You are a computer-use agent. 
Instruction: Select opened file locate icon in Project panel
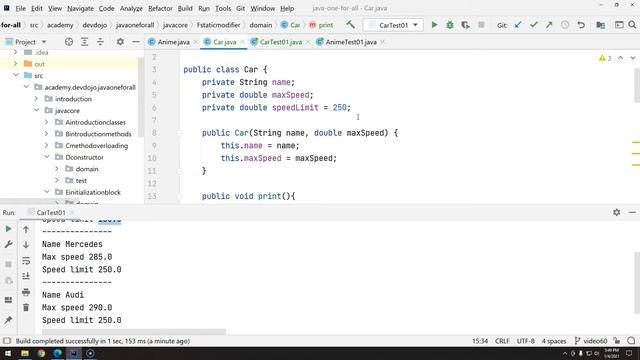(x=69, y=42)
